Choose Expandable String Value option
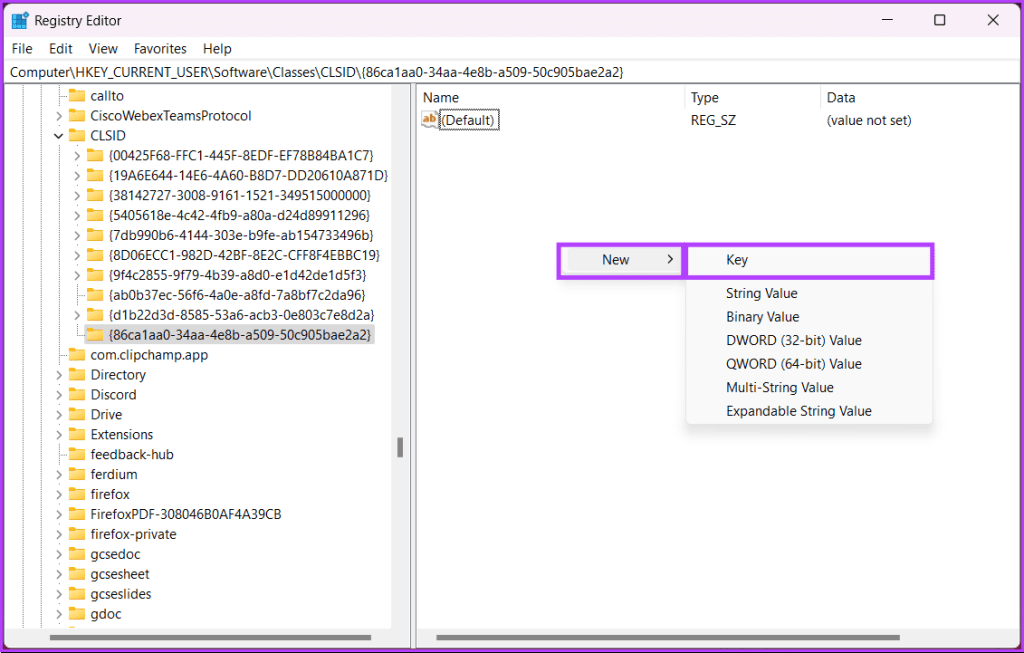Viewport: 1024px width, 653px height. 809,411
